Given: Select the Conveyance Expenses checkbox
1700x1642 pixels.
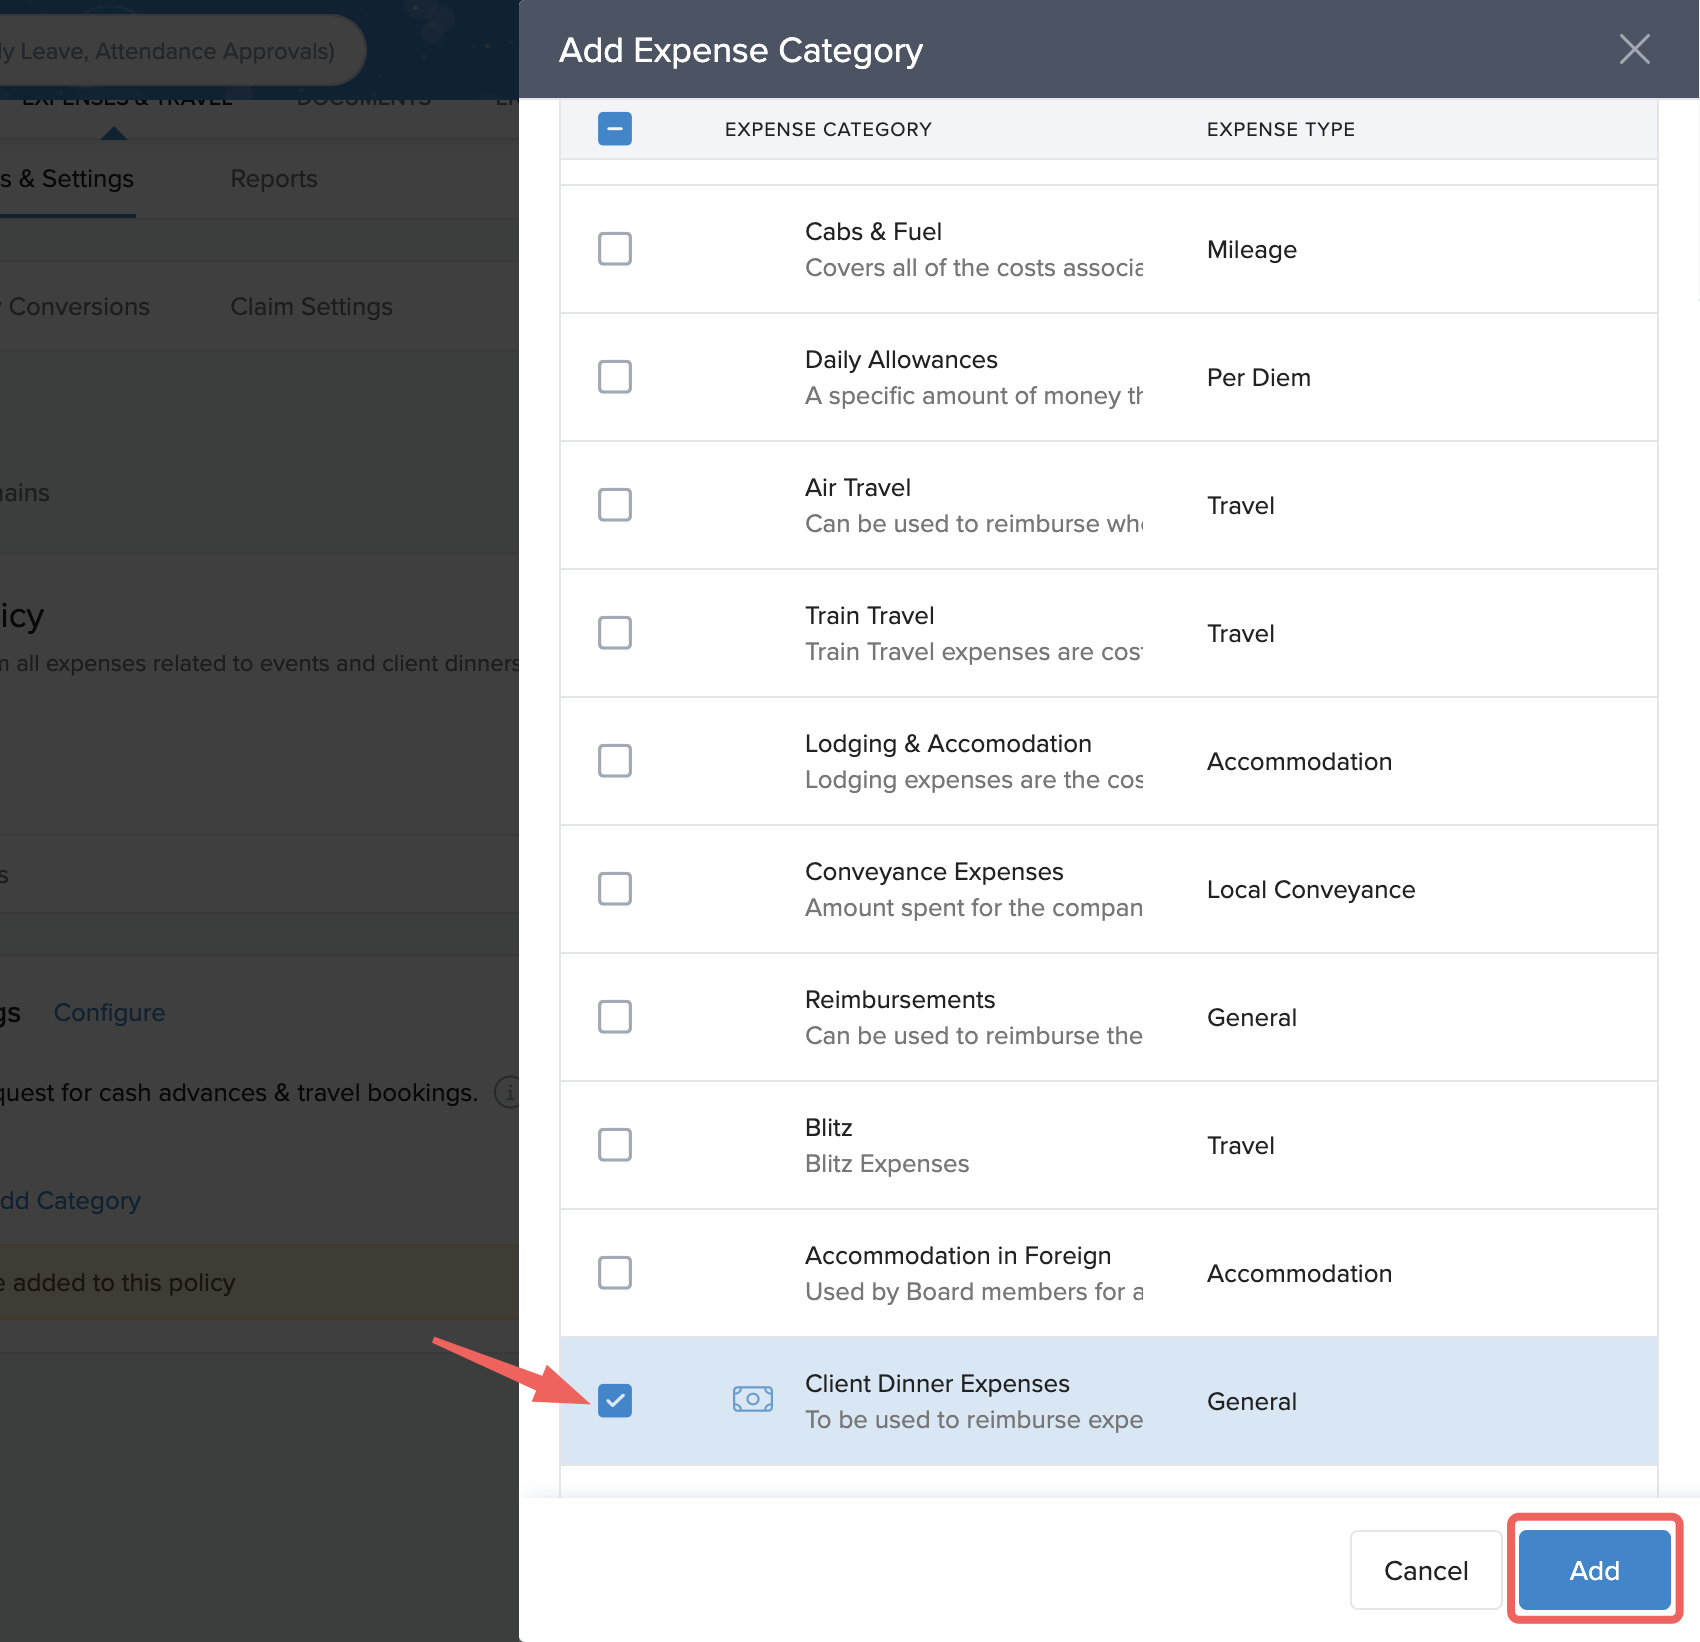Looking at the screenshot, I should pyautogui.click(x=614, y=889).
